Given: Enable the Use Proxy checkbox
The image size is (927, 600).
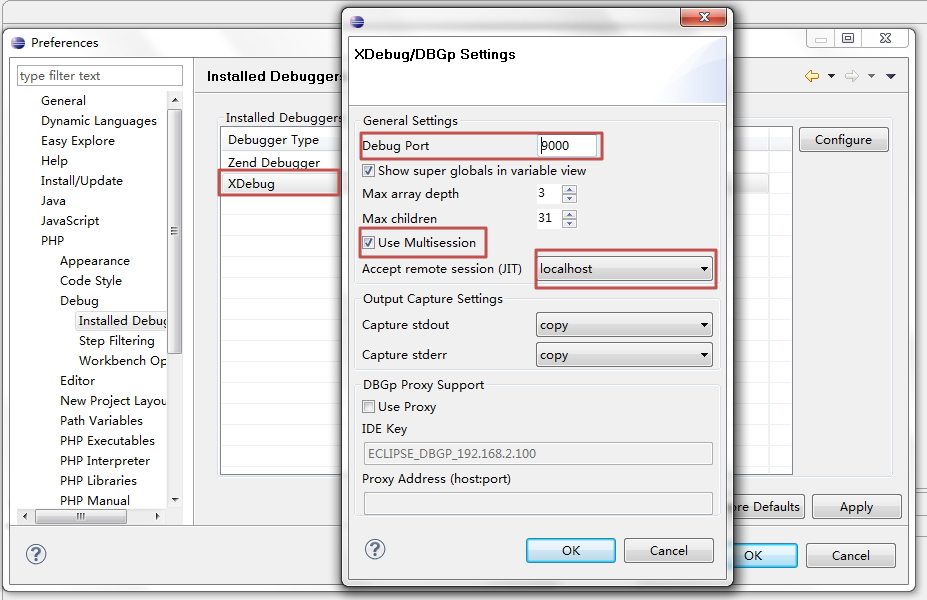Looking at the screenshot, I should pyautogui.click(x=368, y=407).
